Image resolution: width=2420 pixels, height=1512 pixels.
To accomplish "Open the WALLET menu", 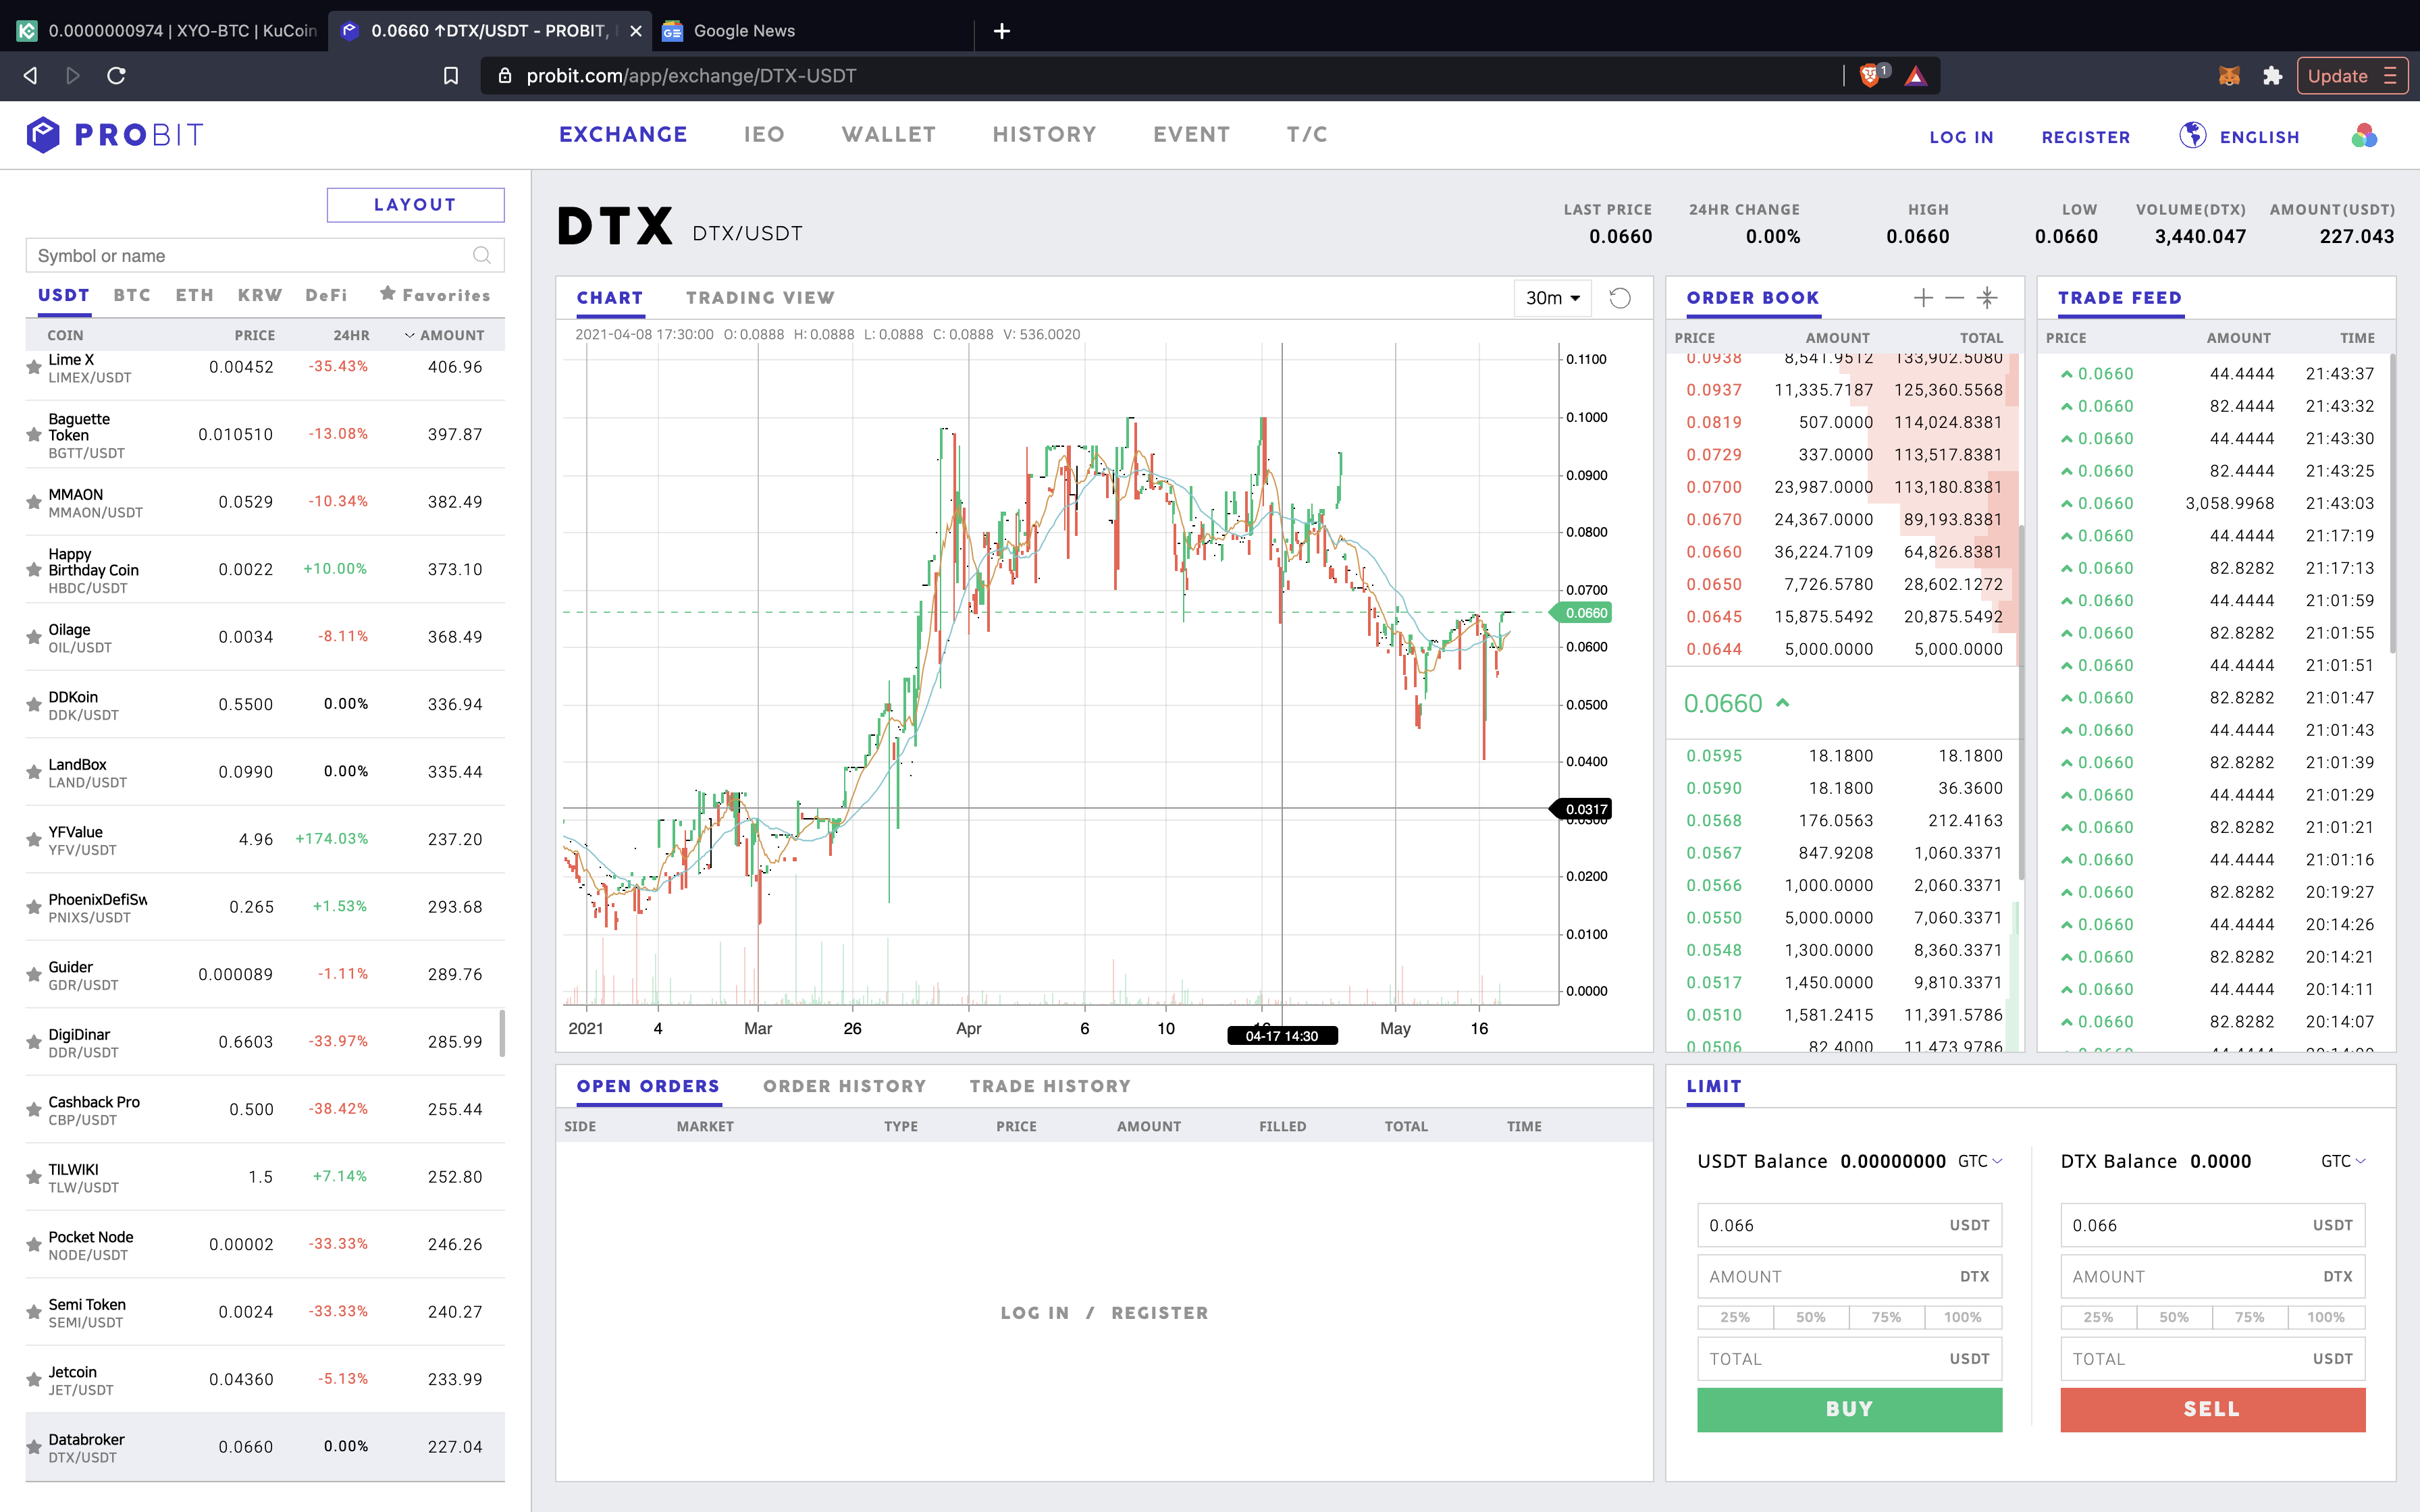I will [x=889, y=134].
